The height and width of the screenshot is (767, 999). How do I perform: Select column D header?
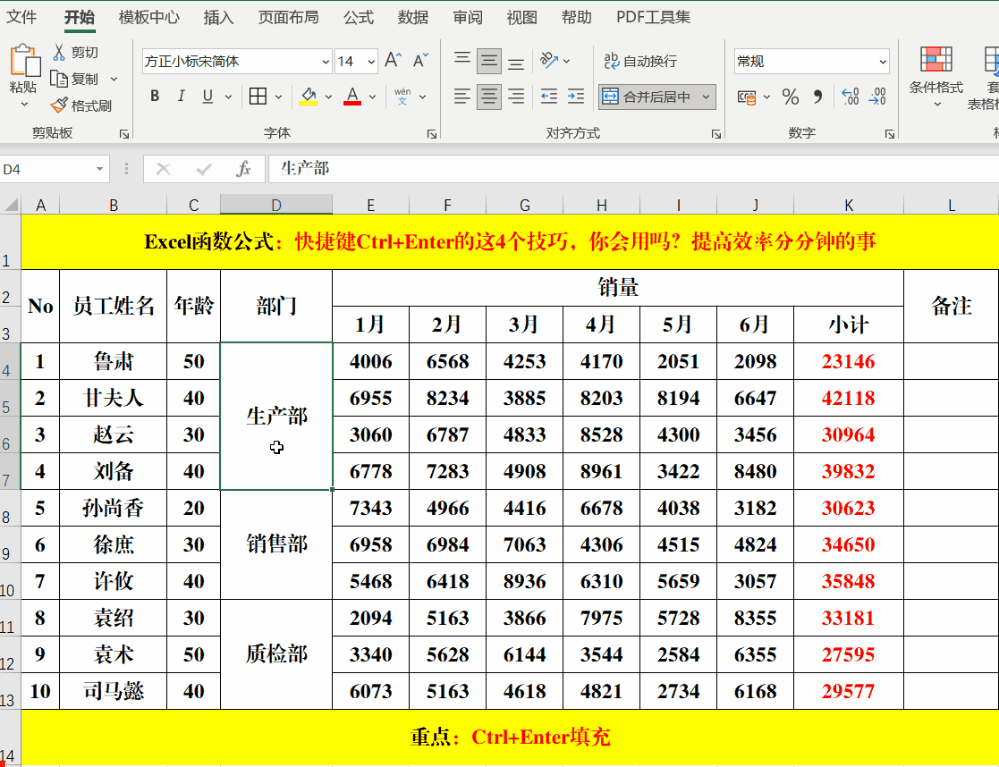click(276, 204)
